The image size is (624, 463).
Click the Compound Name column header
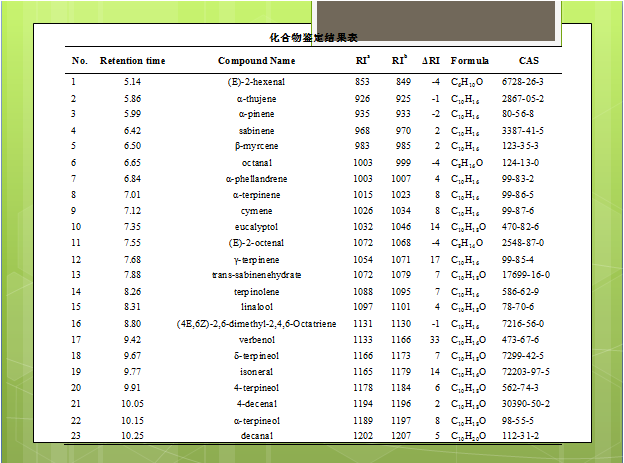[x=257, y=61]
